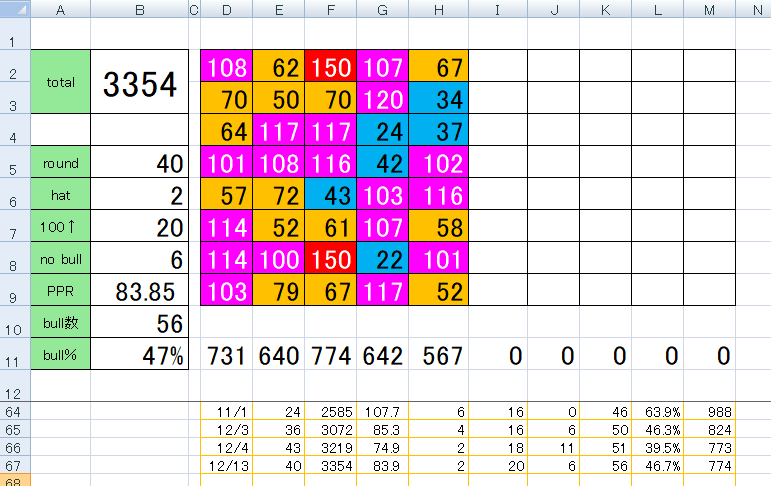Select the orange cell with score 50

click(279, 98)
